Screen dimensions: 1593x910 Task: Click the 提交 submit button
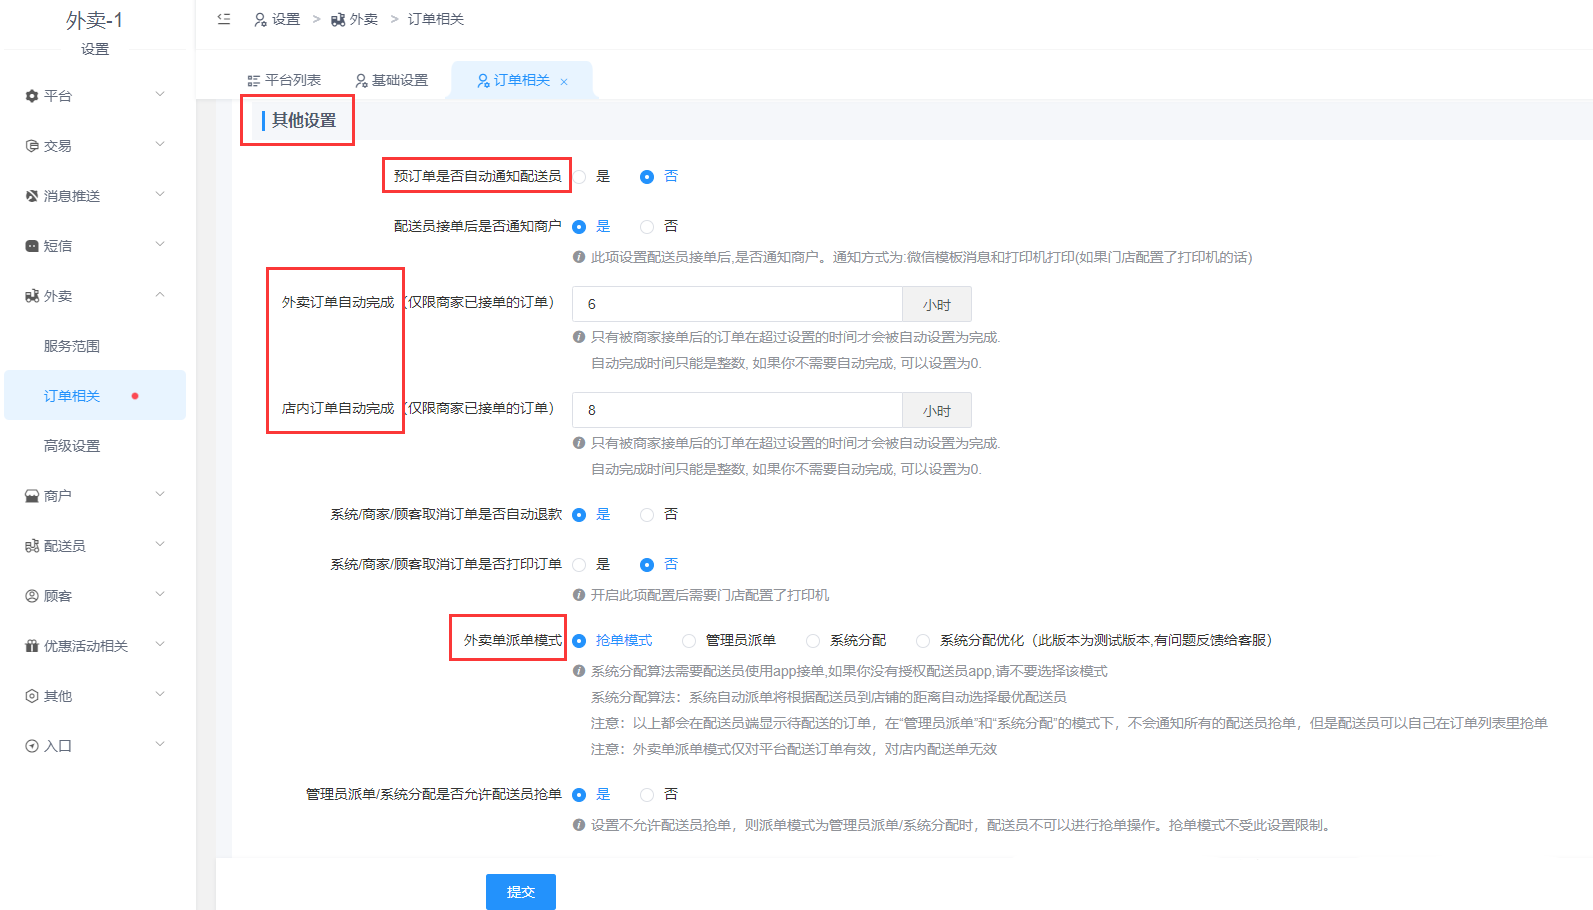click(521, 892)
